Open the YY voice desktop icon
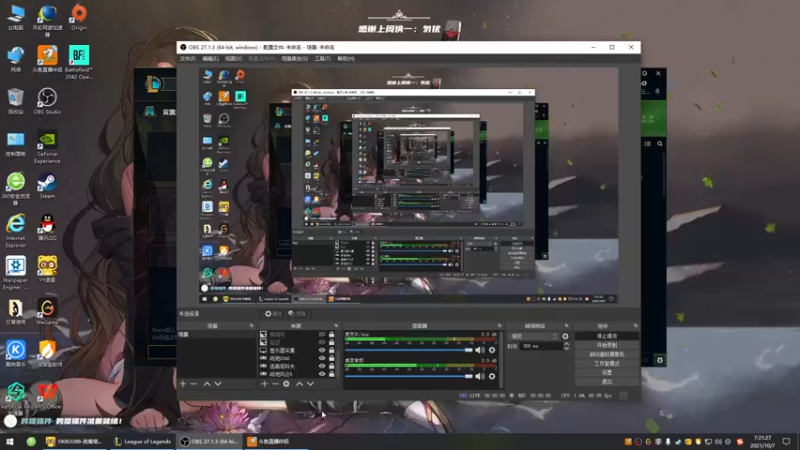This screenshot has width=800, height=450. coord(47,269)
